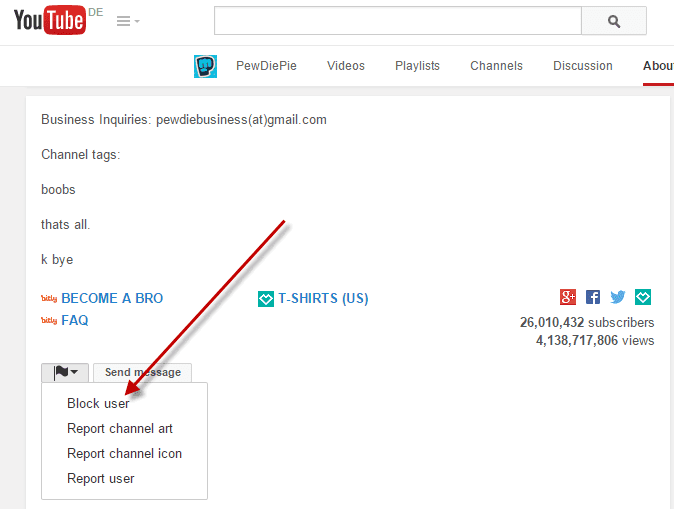The width and height of the screenshot is (674, 509).
Task: Open the BECOME A BRO link
Action: pos(112,298)
